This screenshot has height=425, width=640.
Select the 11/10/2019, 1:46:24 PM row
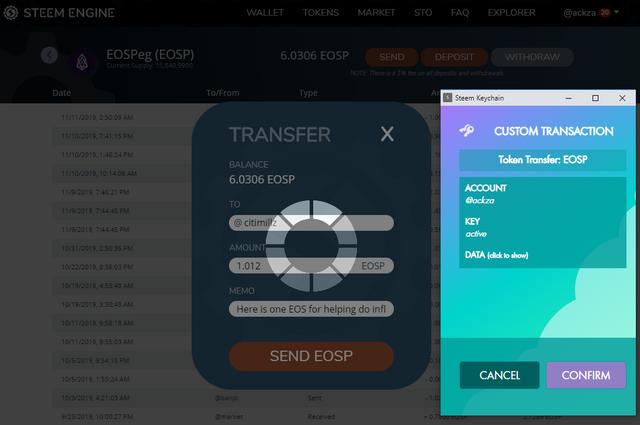tap(97, 155)
